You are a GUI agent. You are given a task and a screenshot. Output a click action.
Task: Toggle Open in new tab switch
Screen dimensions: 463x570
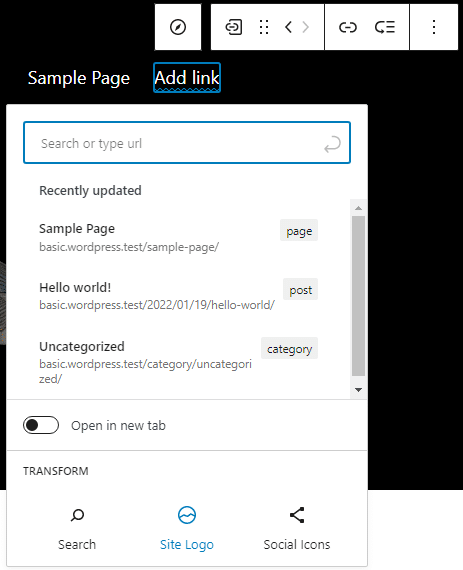[41, 425]
